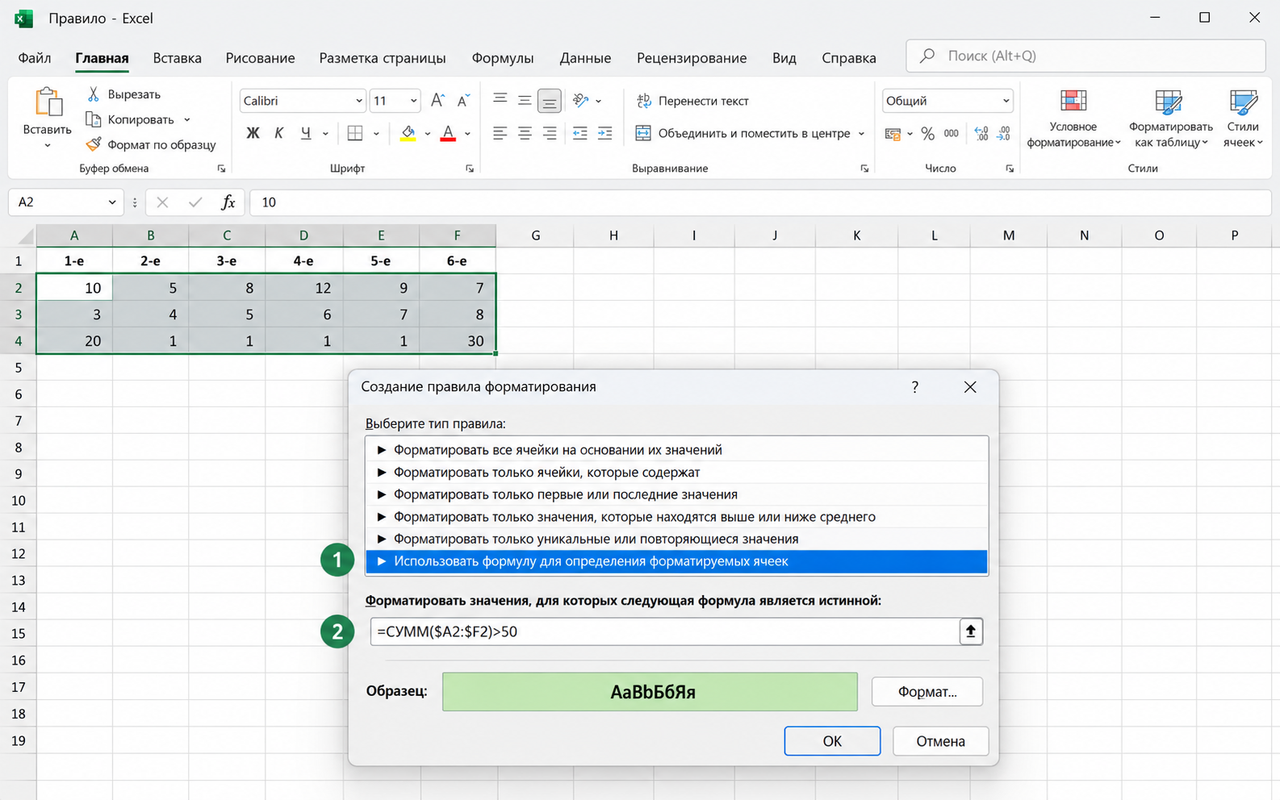Switch to the Вставка ribbon tab
Viewport: 1280px width, 800px height.
pyautogui.click(x=177, y=58)
